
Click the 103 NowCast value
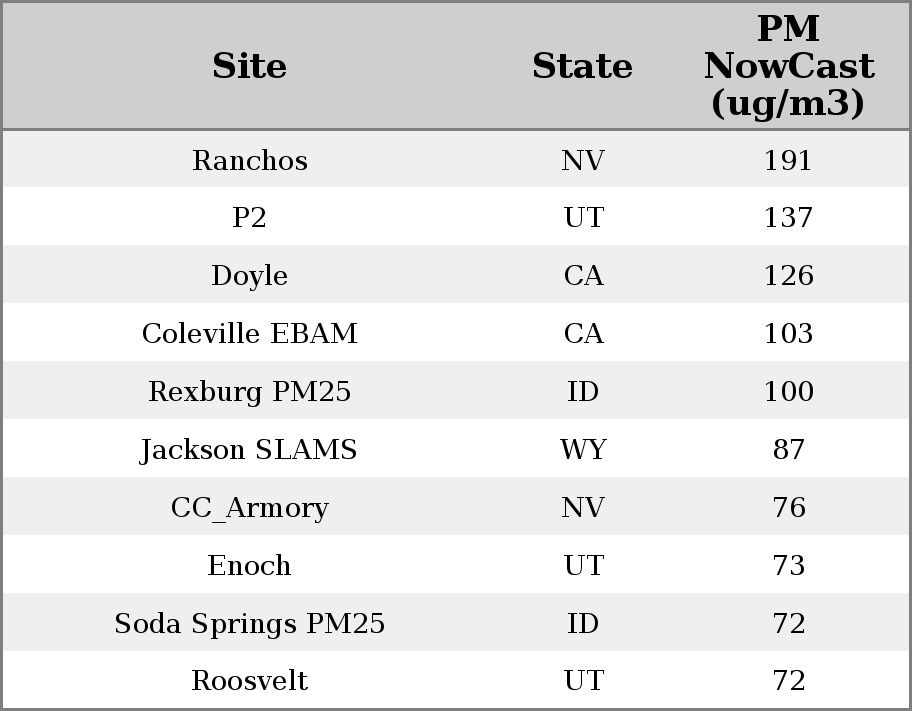tap(788, 334)
